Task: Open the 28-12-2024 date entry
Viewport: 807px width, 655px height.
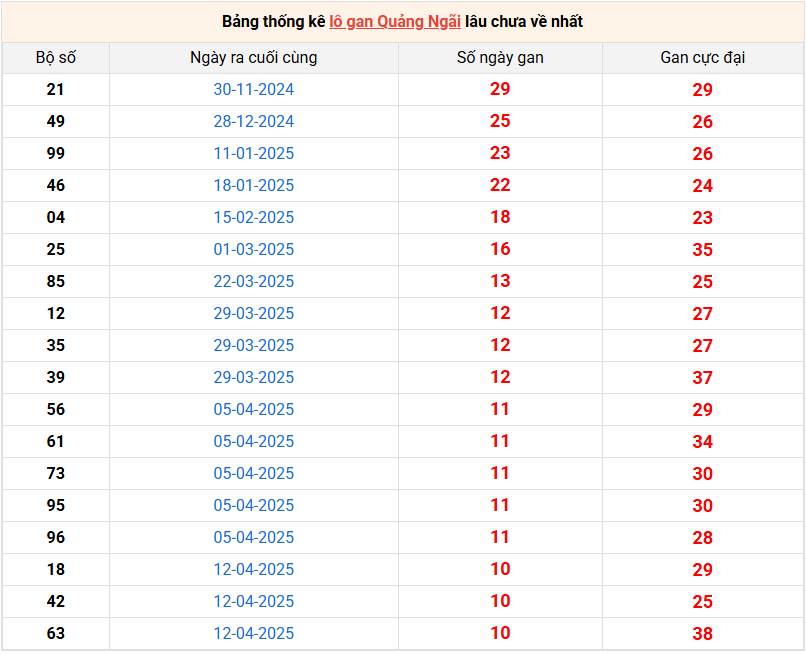Action: point(253,122)
